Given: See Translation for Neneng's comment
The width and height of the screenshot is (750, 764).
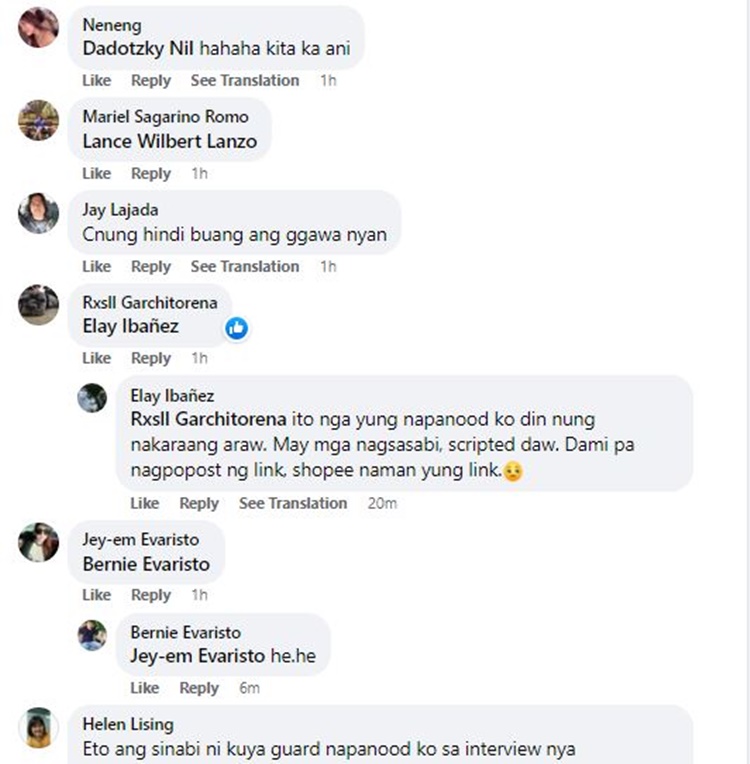Looking at the screenshot, I should click(x=245, y=80).
